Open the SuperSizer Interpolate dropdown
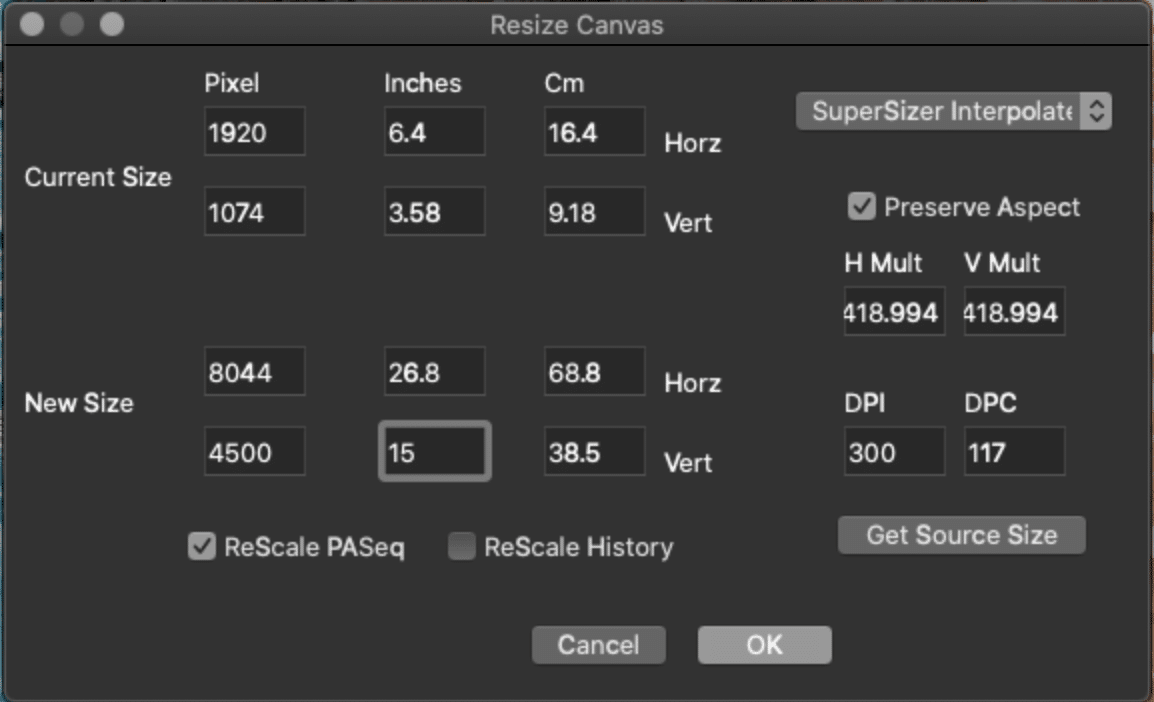 pyautogui.click(x=953, y=112)
